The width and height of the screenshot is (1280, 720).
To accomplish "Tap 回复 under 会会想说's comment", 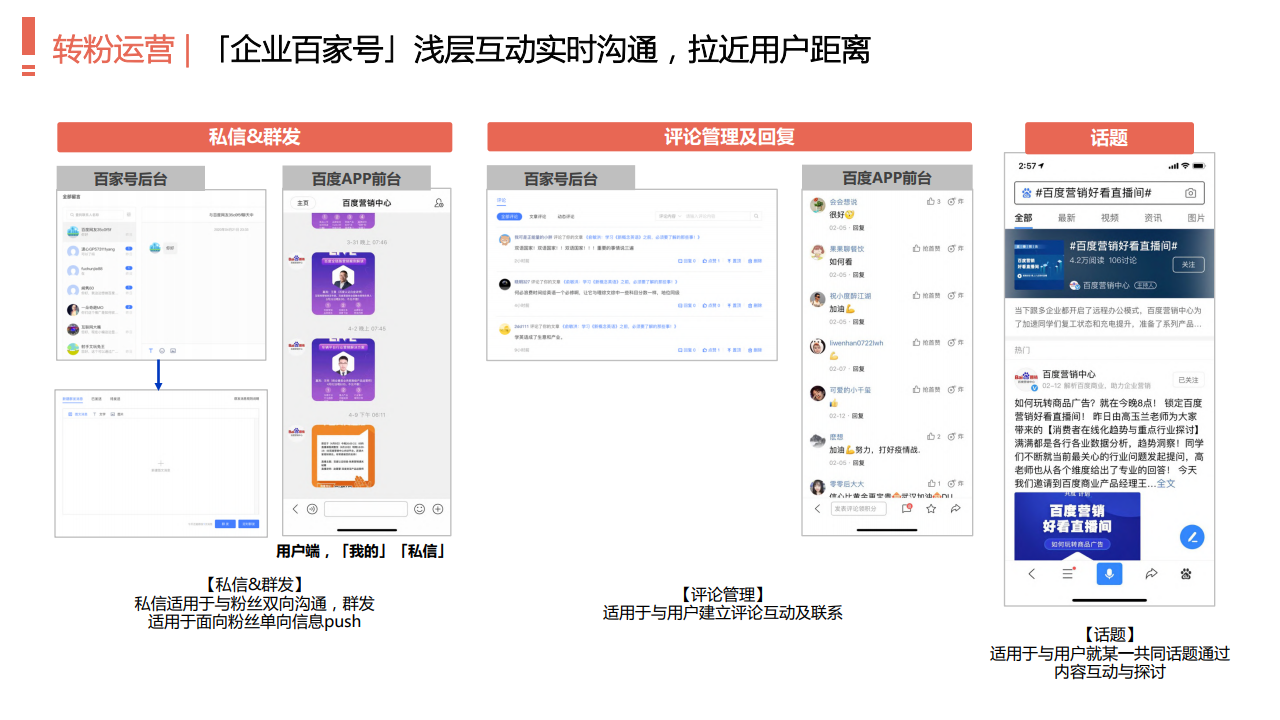I will [x=858, y=228].
